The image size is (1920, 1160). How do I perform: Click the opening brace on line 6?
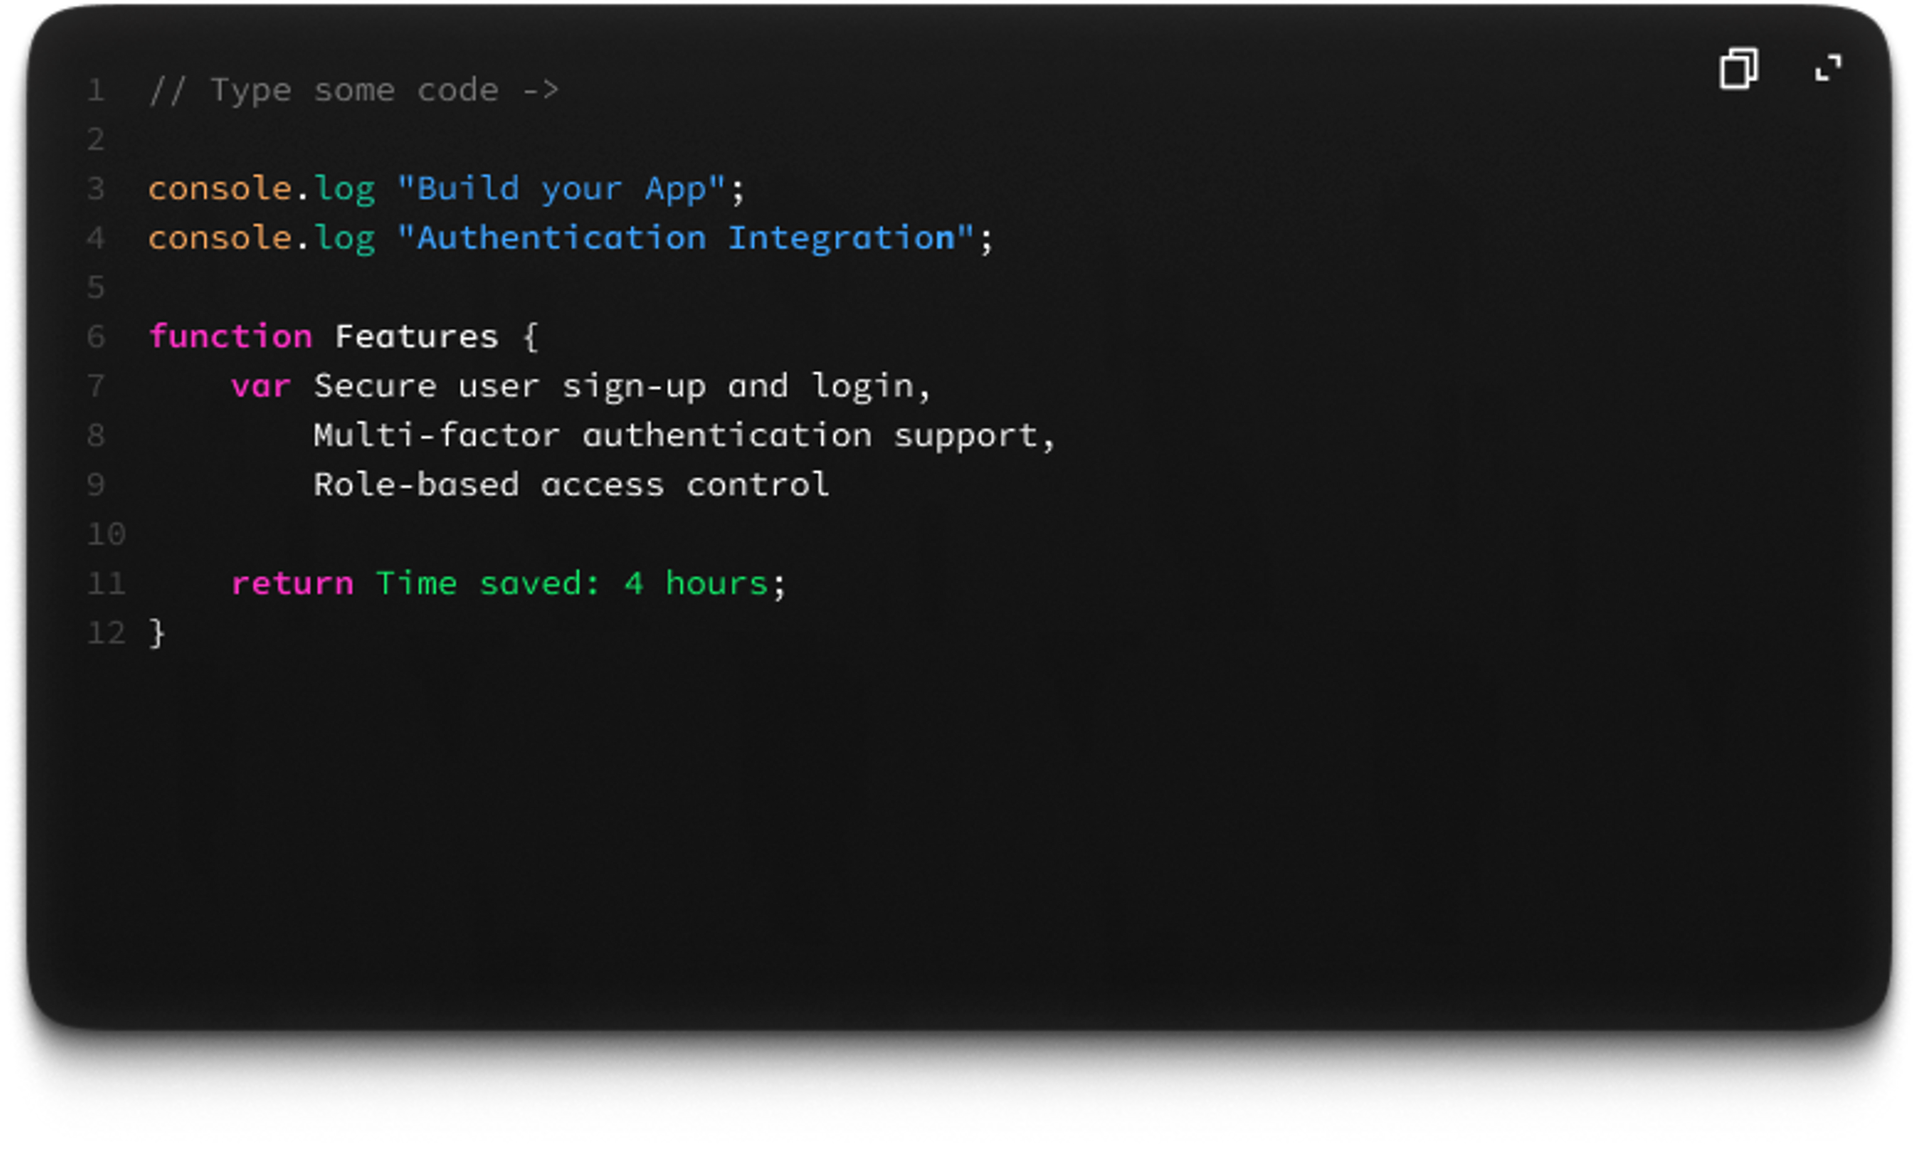click(530, 336)
